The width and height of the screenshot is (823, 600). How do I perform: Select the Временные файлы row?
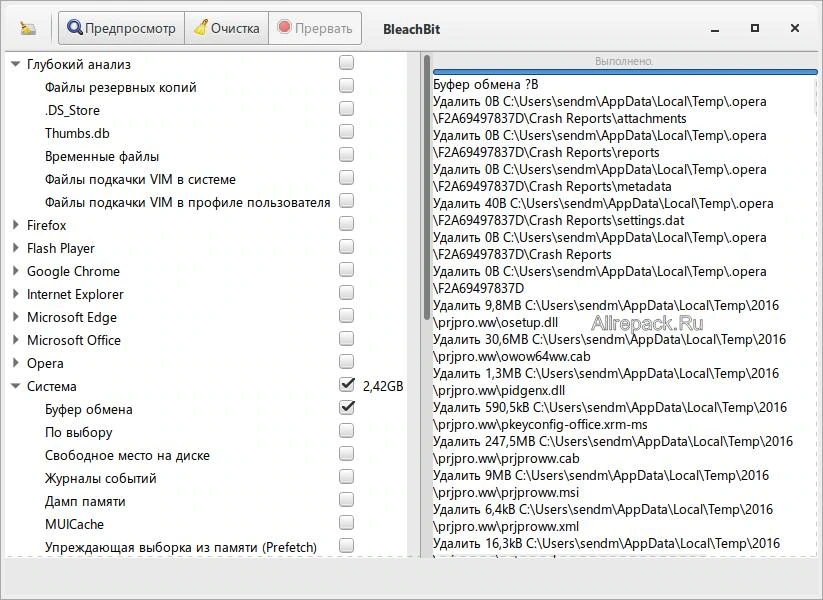(102, 156)
